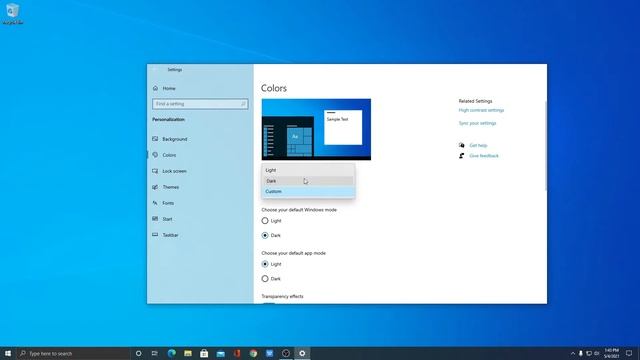
Task: Open the blue app icon next to Chrome
Action: pos(269,353)
